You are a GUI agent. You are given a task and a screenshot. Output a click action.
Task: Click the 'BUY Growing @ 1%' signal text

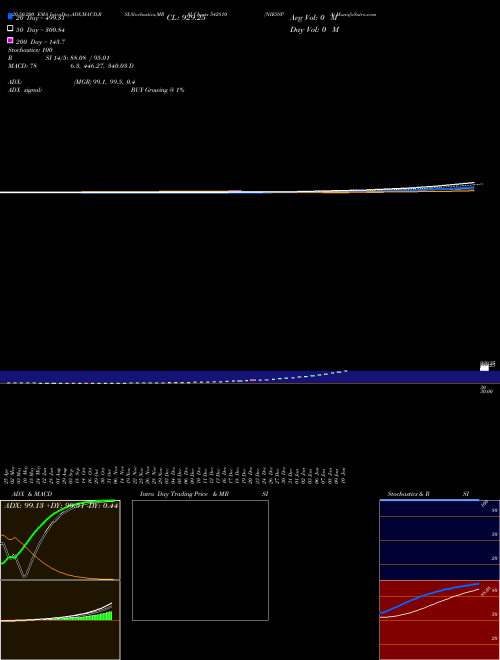[157, 90]
